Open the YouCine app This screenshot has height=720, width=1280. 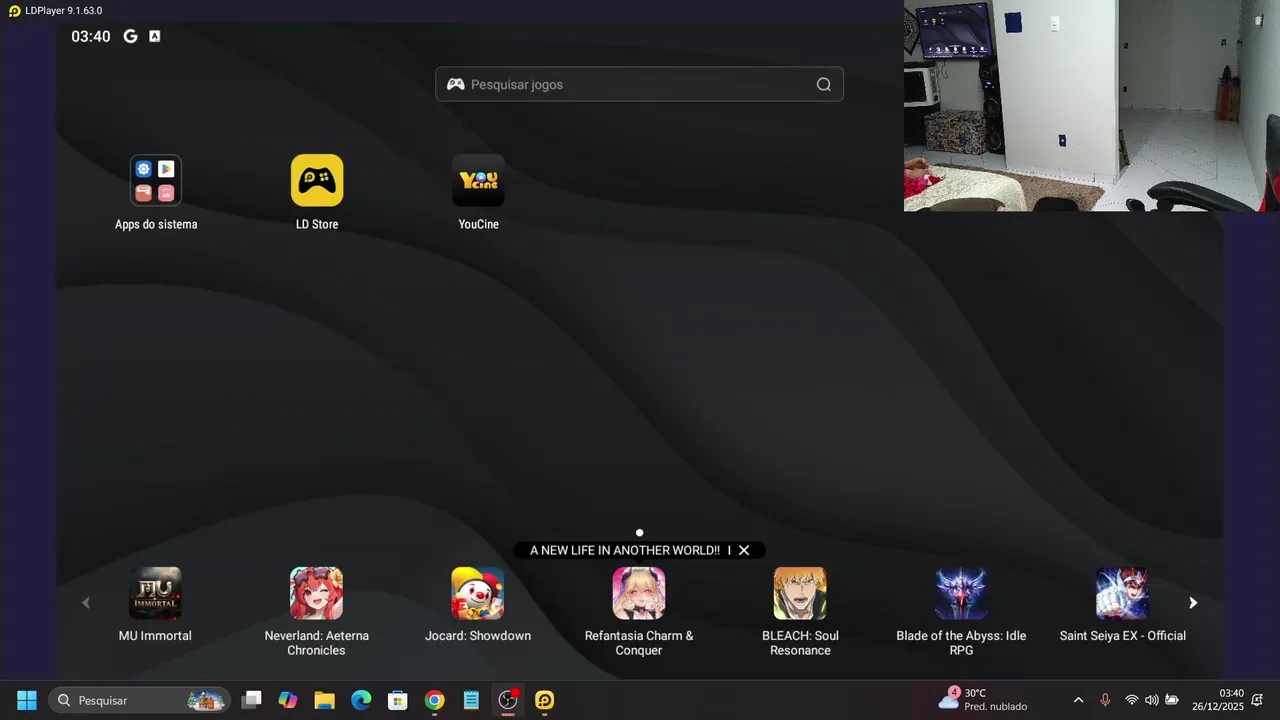(x=478, y=180)
